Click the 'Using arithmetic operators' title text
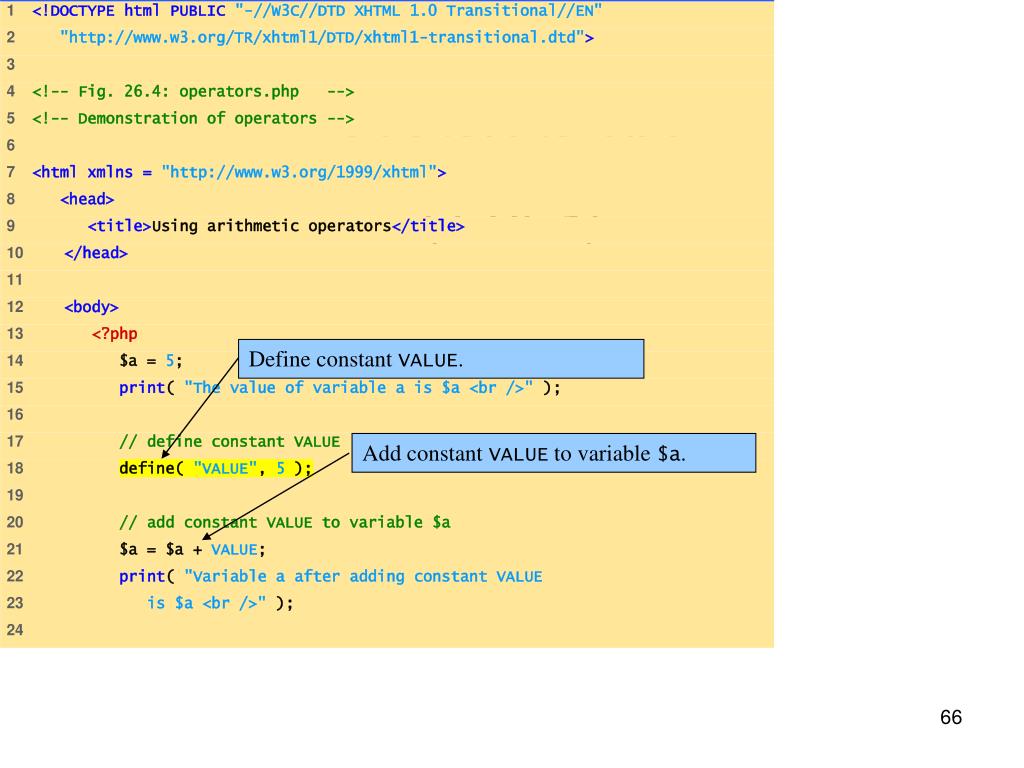The image size is (1024, 768). [x=271, y=226]
